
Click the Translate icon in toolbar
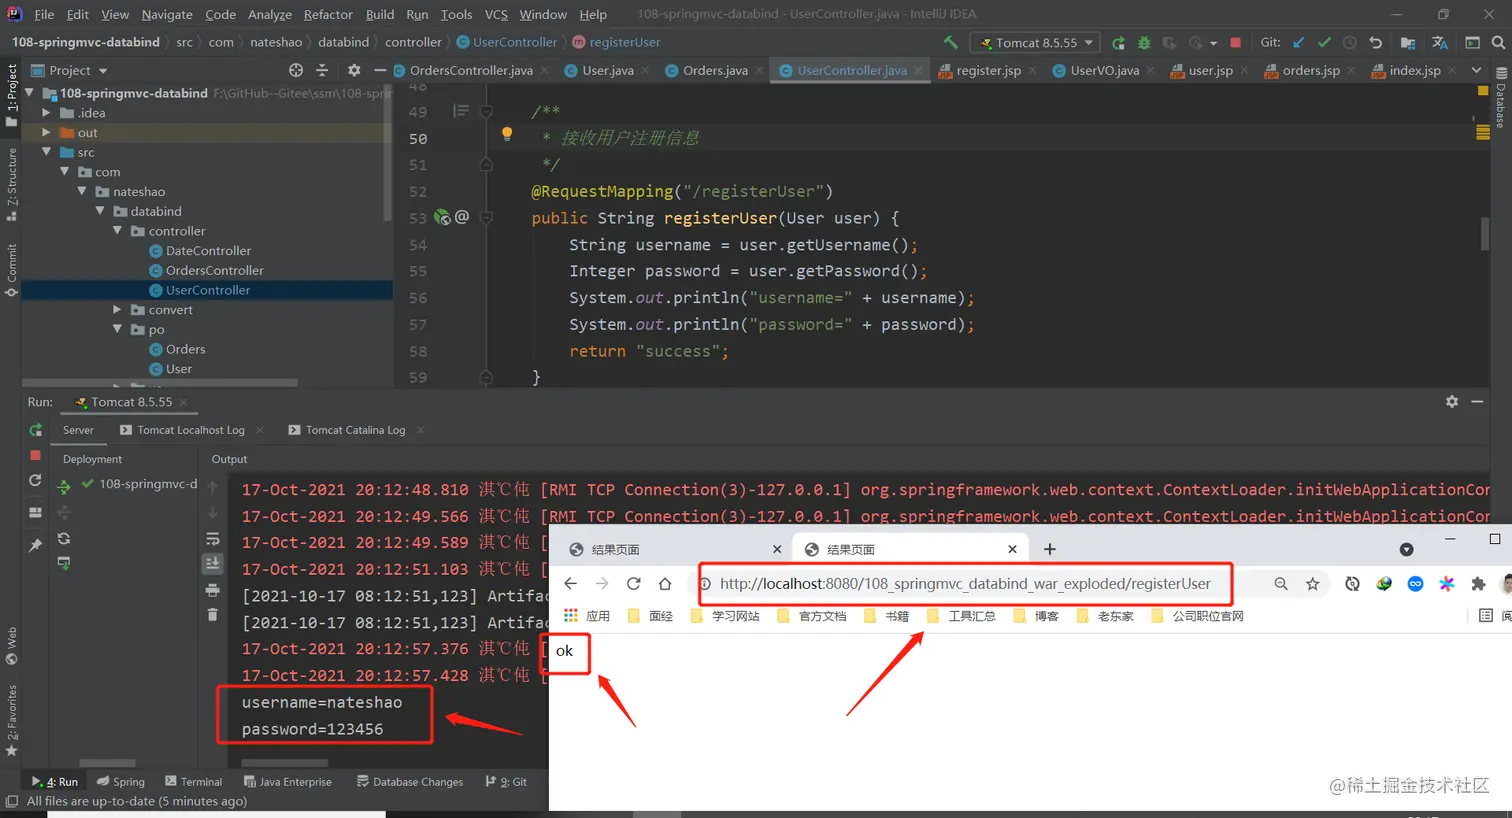[x=1440, y=42]
